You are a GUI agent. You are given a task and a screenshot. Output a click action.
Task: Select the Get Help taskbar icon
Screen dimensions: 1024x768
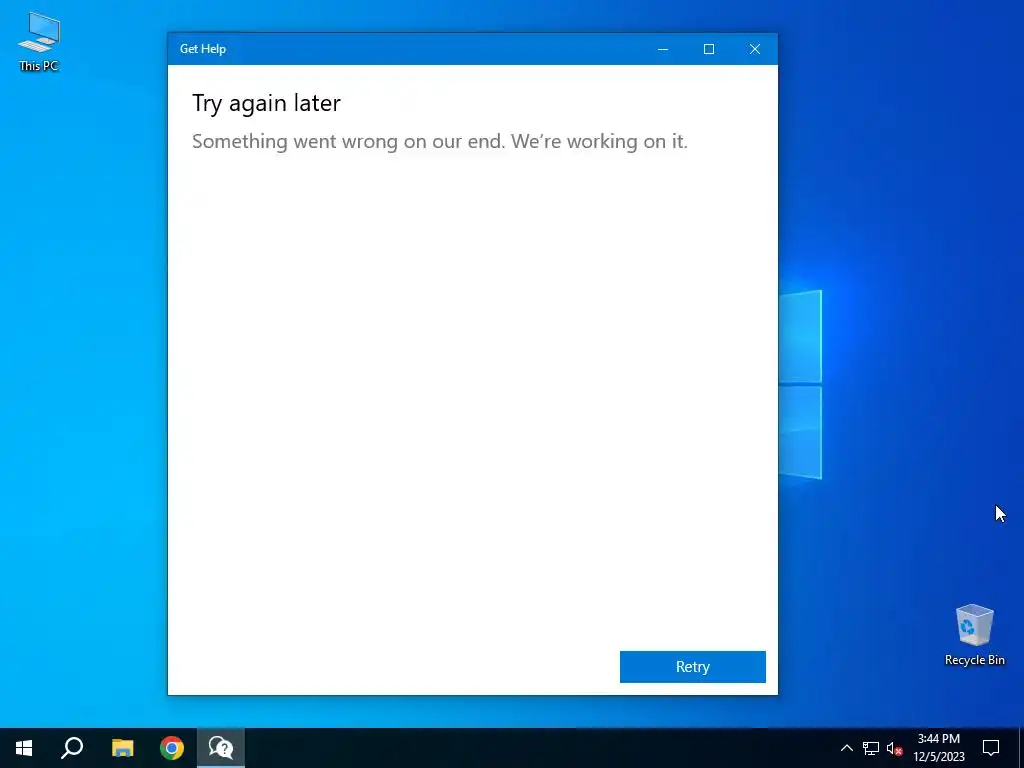(x=221, y=748)
